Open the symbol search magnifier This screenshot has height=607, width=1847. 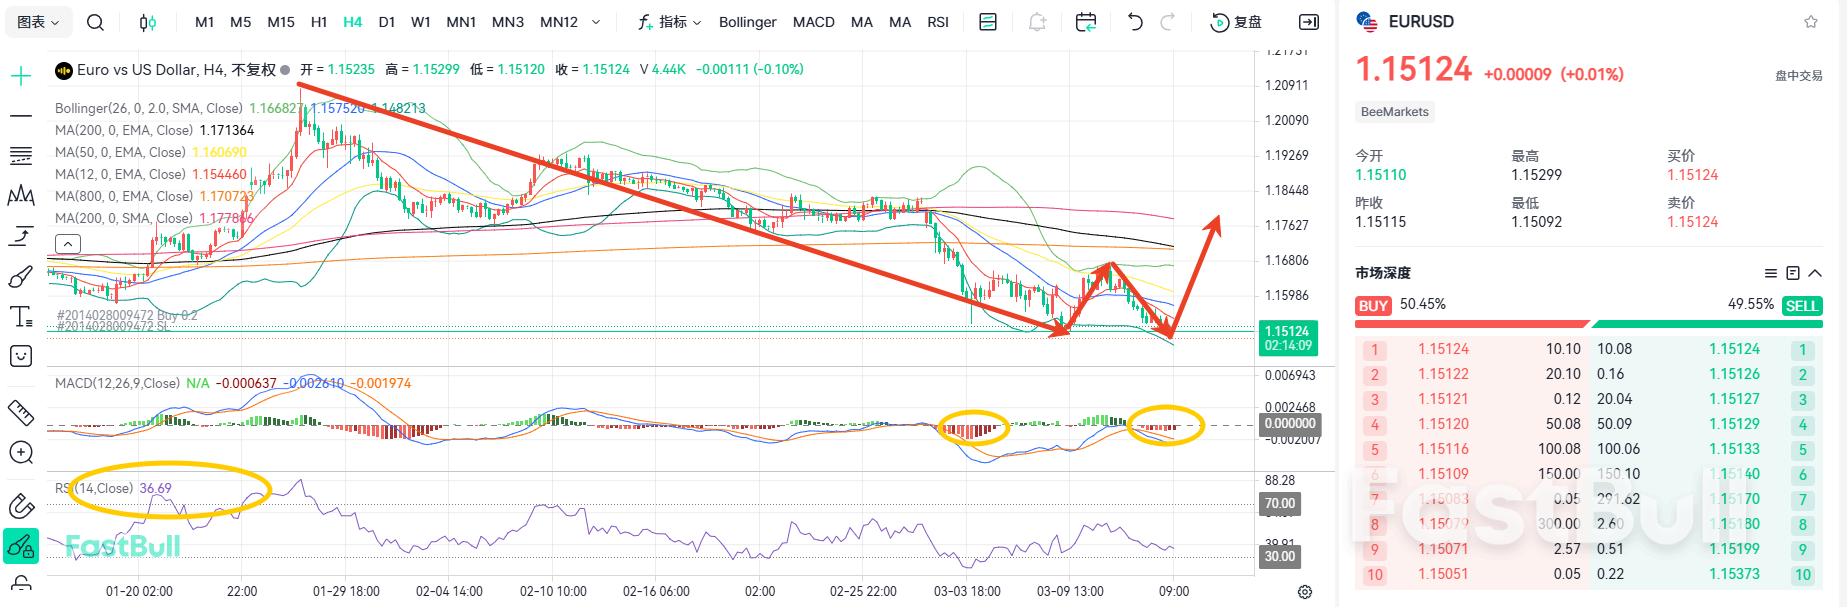pyautogui.click(x=95, y=22)
